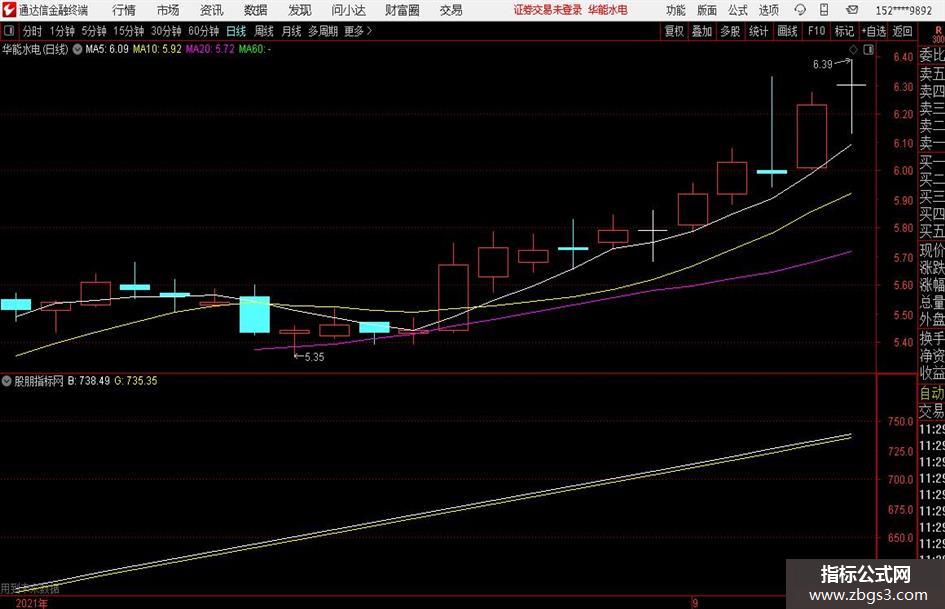Expand the 更多 period options
This screenshot has height=609, width=945.
pos(358,31)
